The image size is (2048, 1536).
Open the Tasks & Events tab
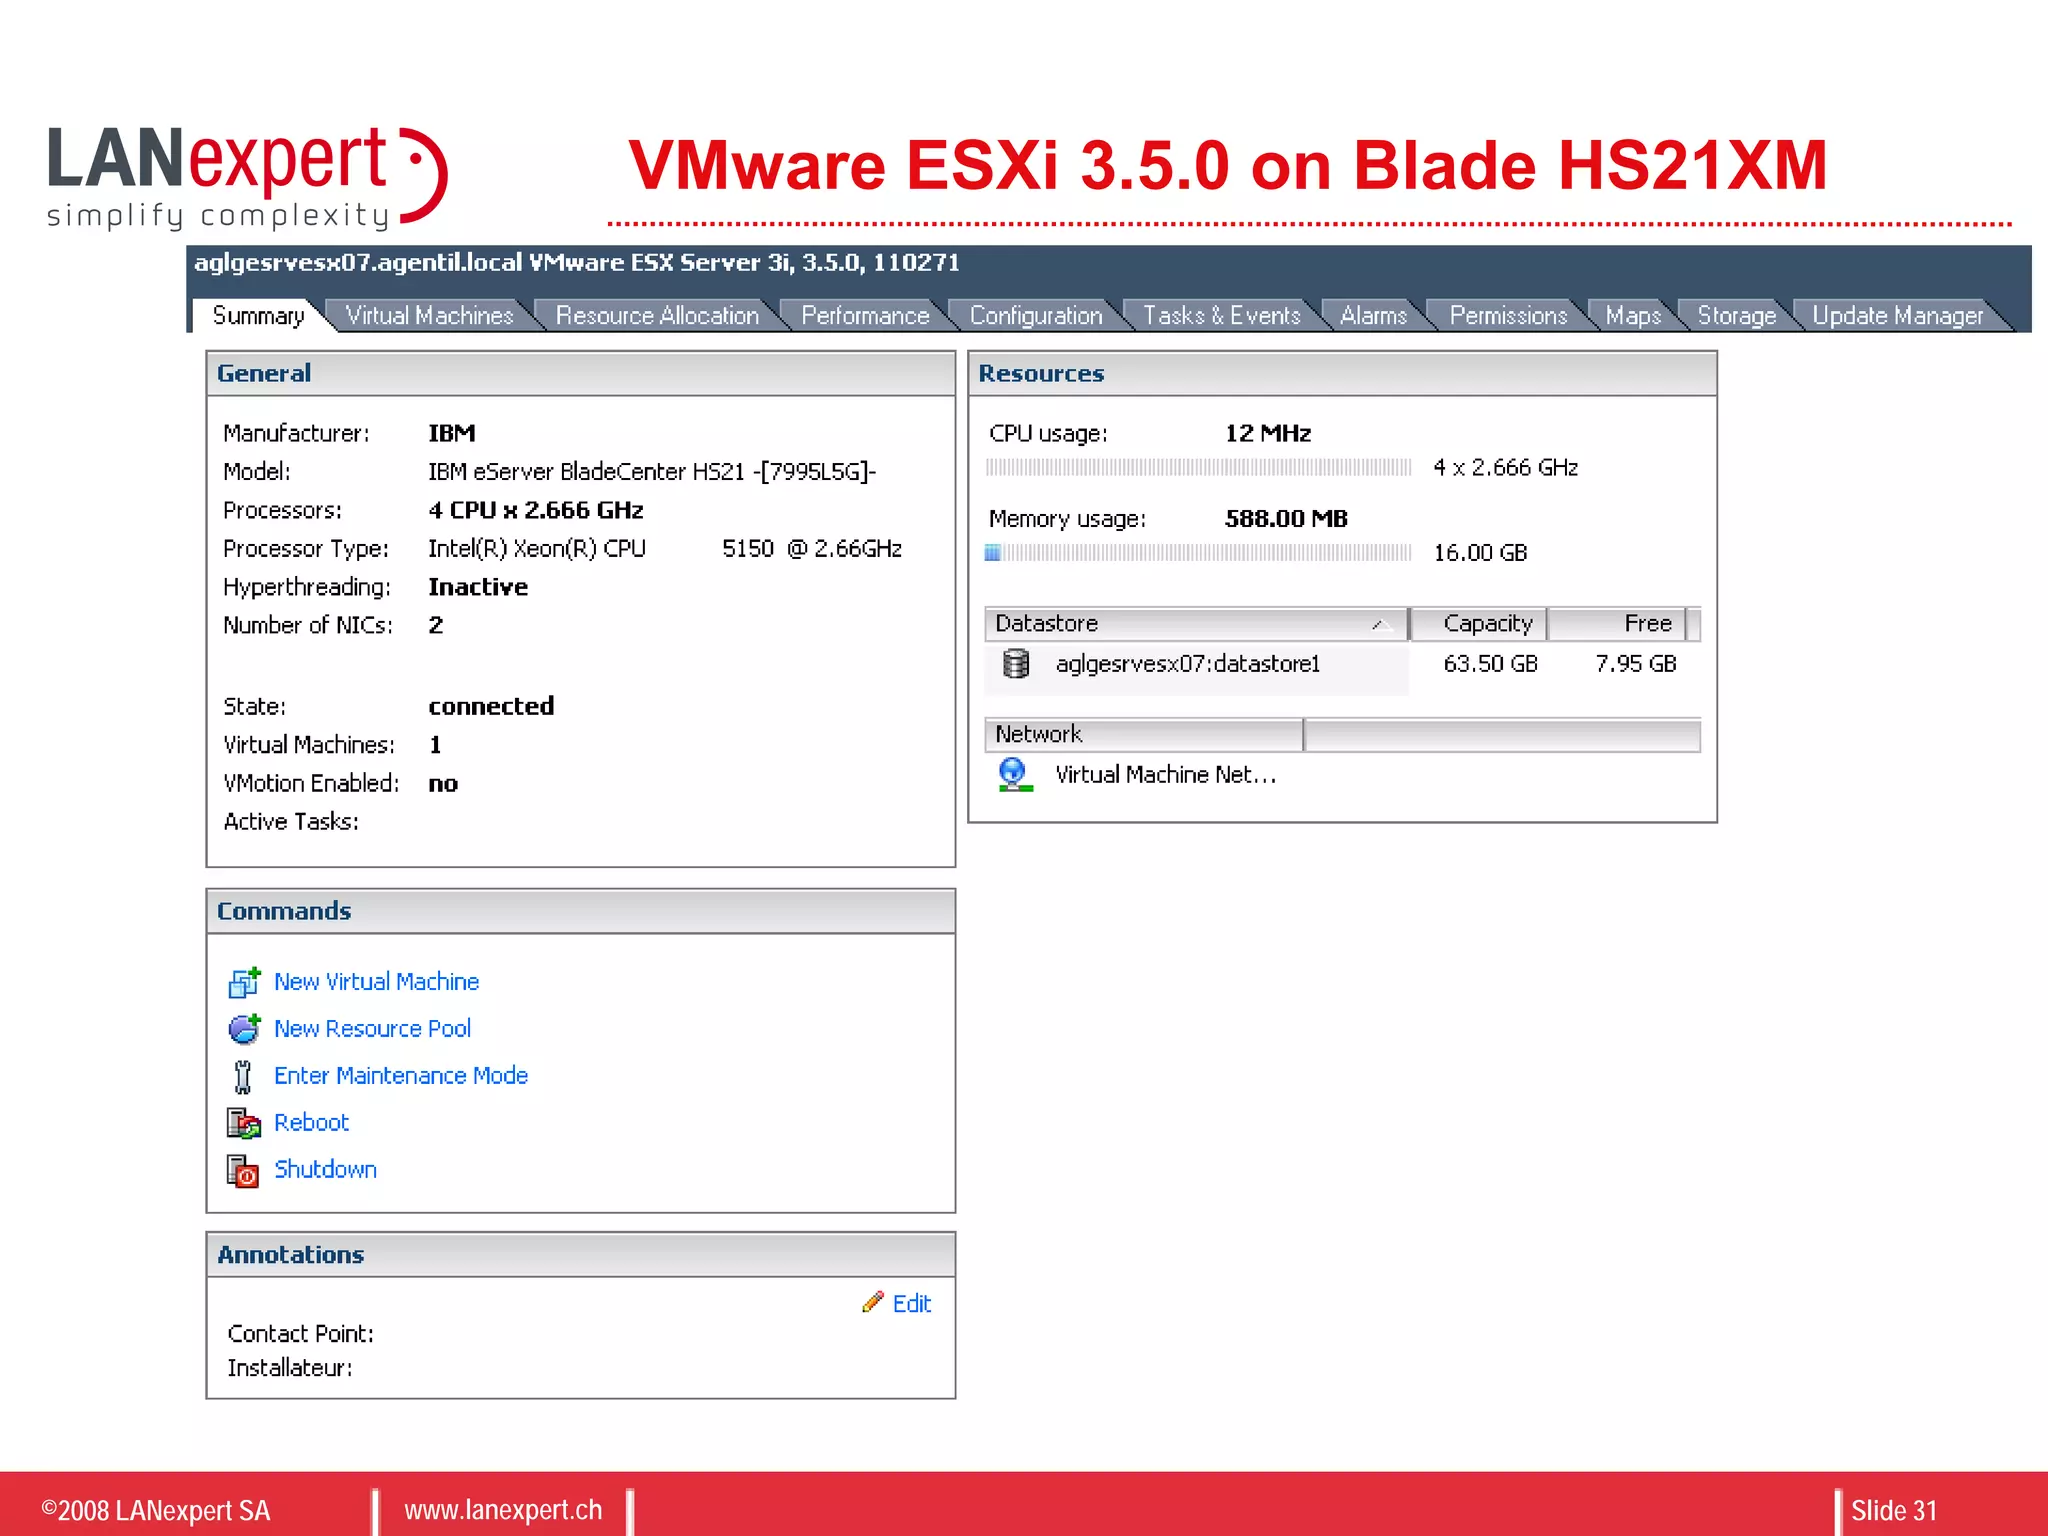click(x=1221, y=316)
